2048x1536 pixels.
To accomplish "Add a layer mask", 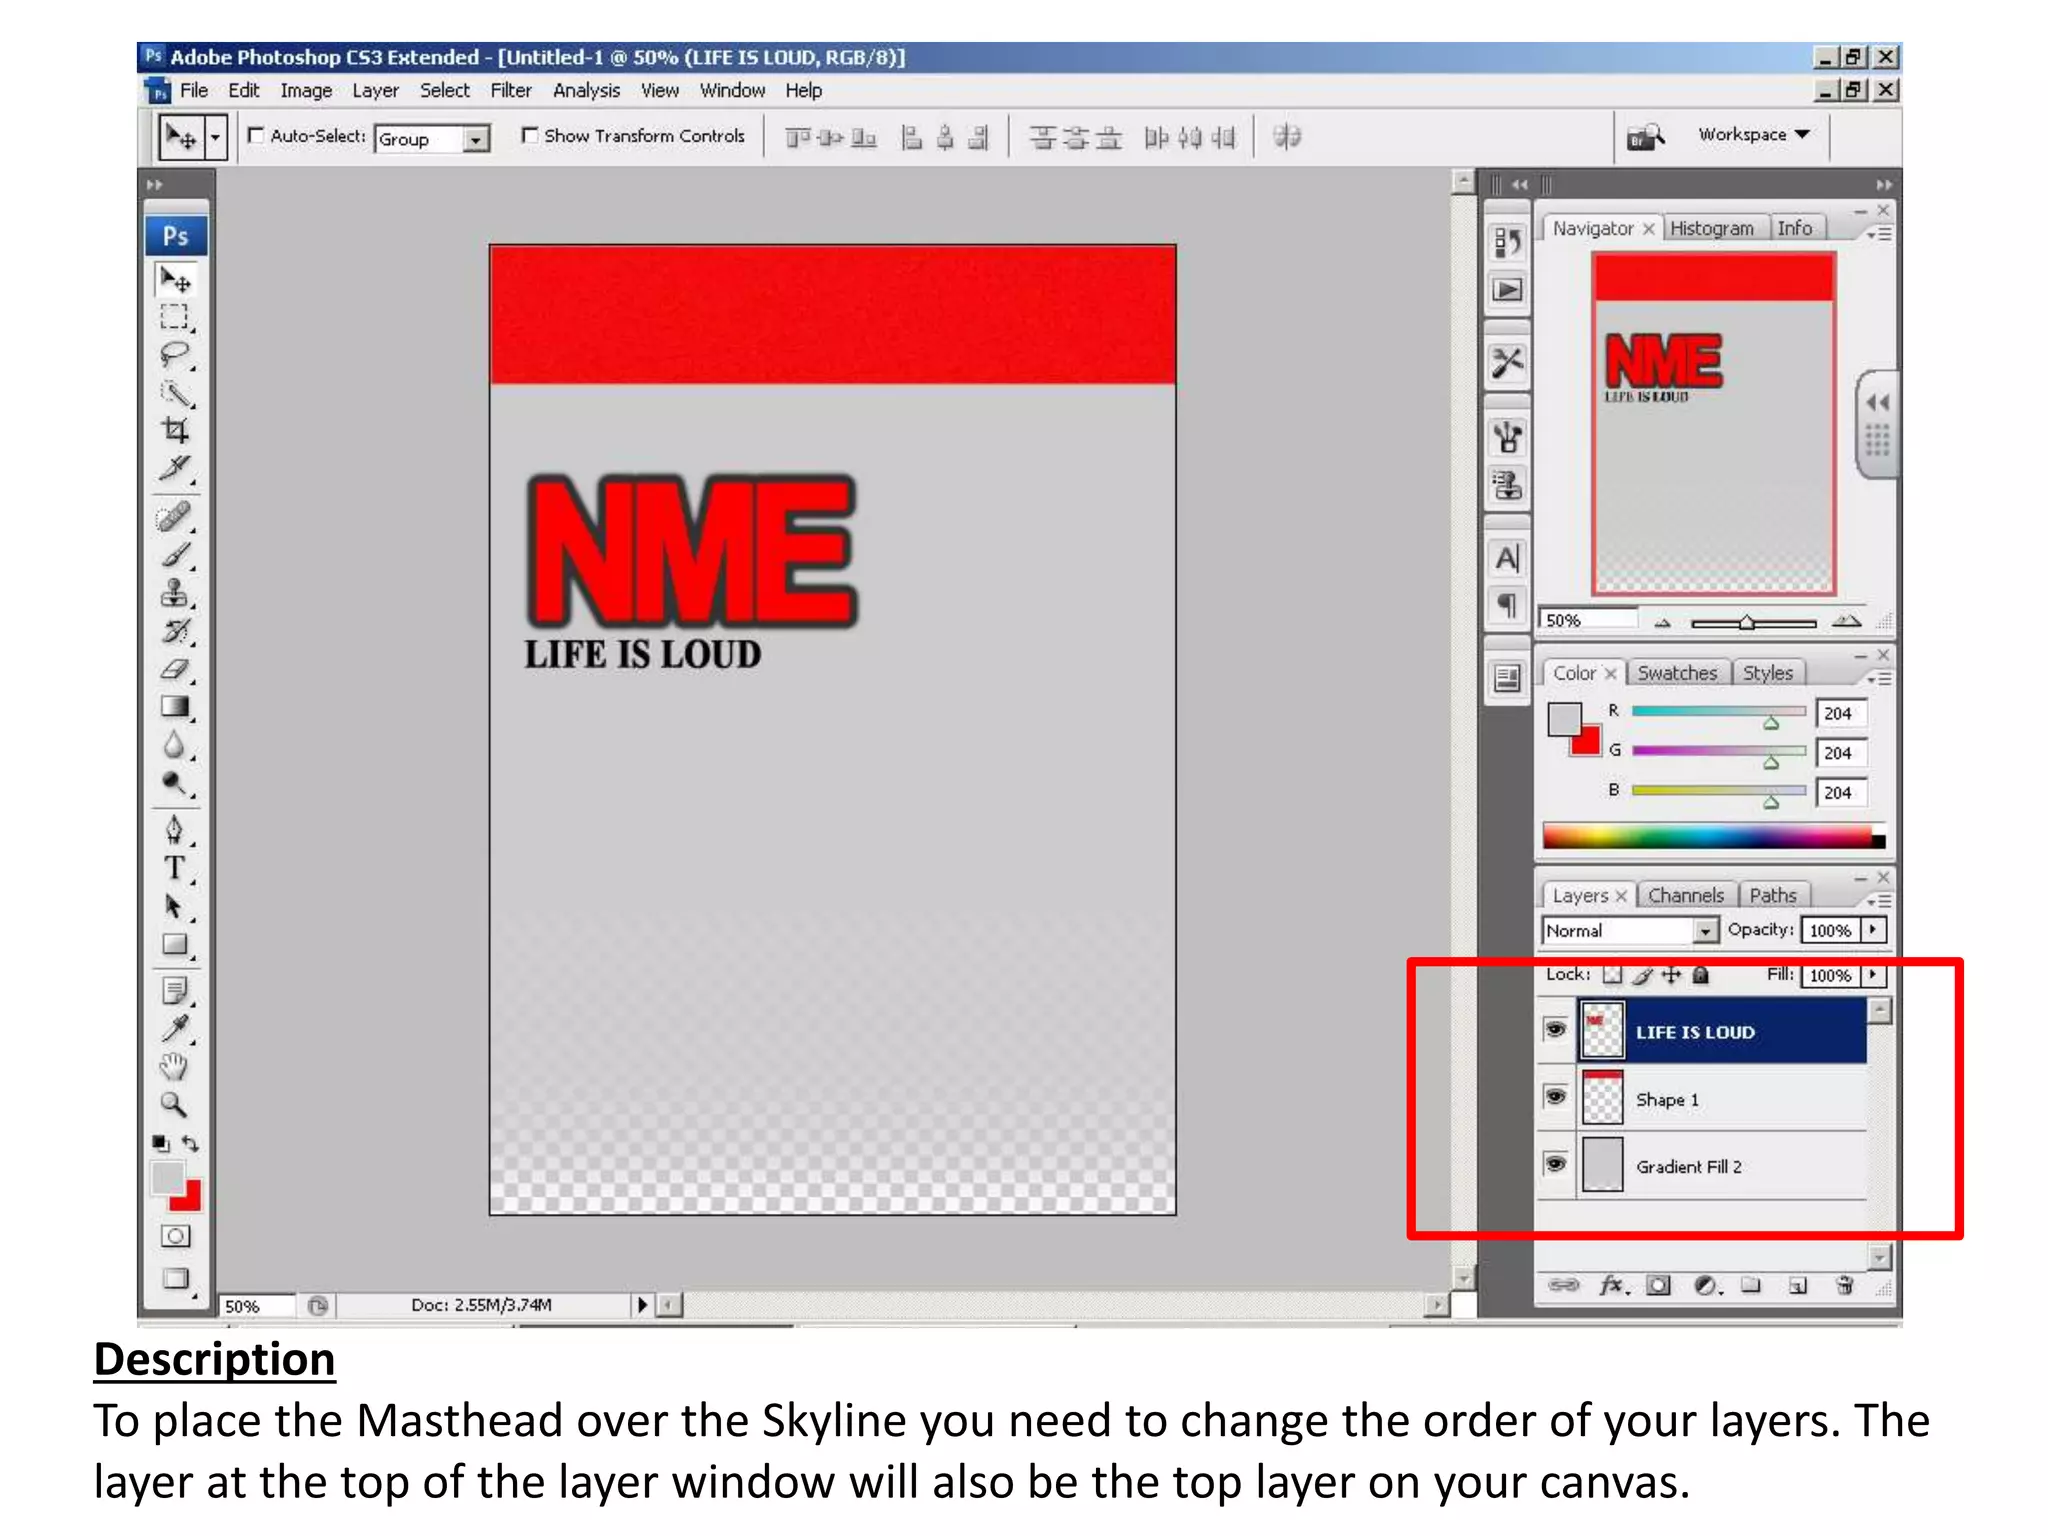I will coord(1658,1285).
